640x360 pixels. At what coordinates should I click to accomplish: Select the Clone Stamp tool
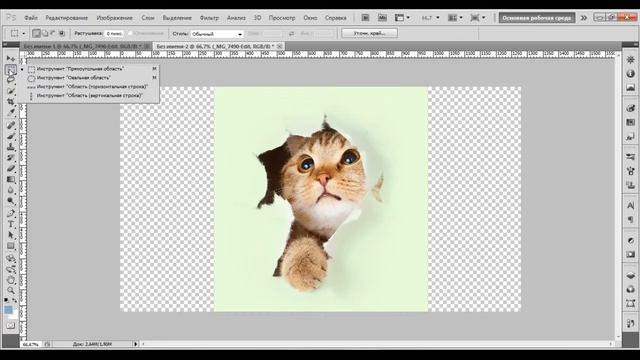[x=11, y=147]
